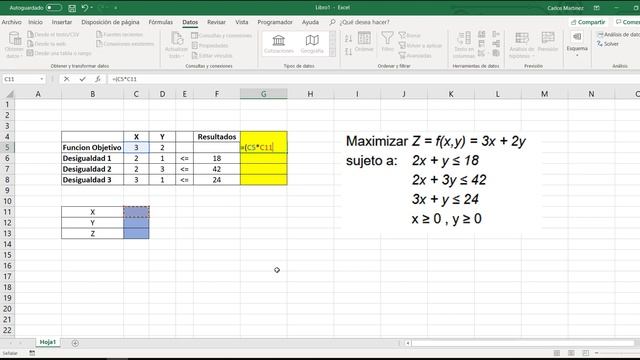The image size is (640, 360).
Task: Click the Compartir button
Action: [x=588, y=22]
